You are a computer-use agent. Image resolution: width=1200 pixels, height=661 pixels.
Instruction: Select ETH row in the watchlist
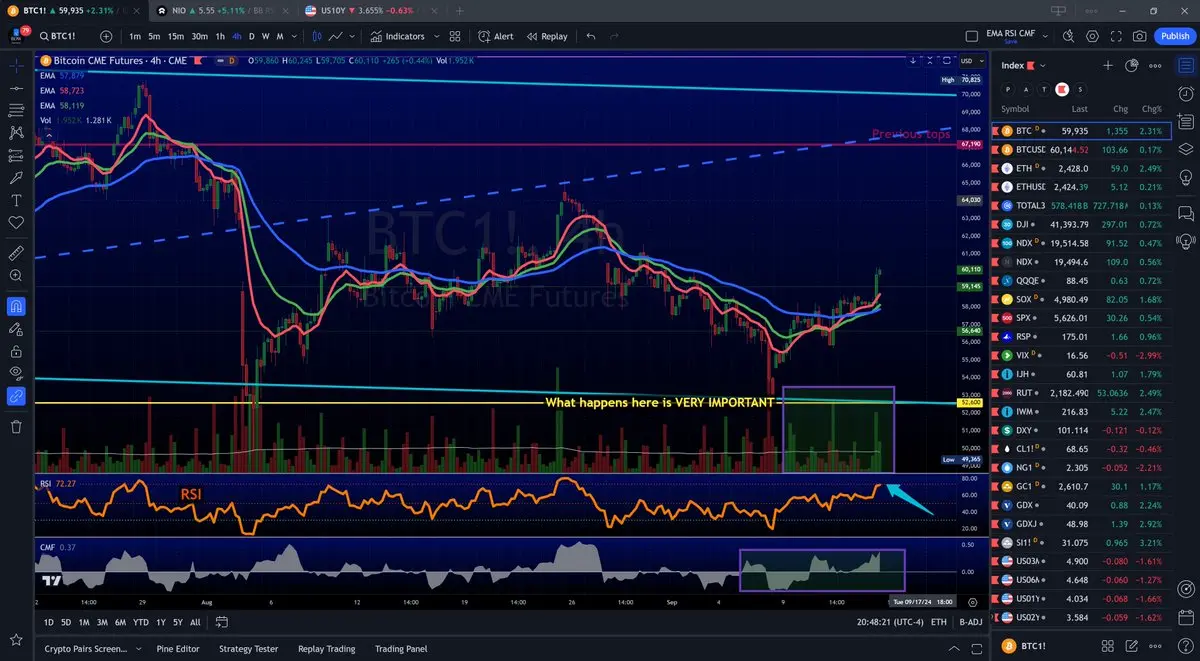coord(1081,168)
